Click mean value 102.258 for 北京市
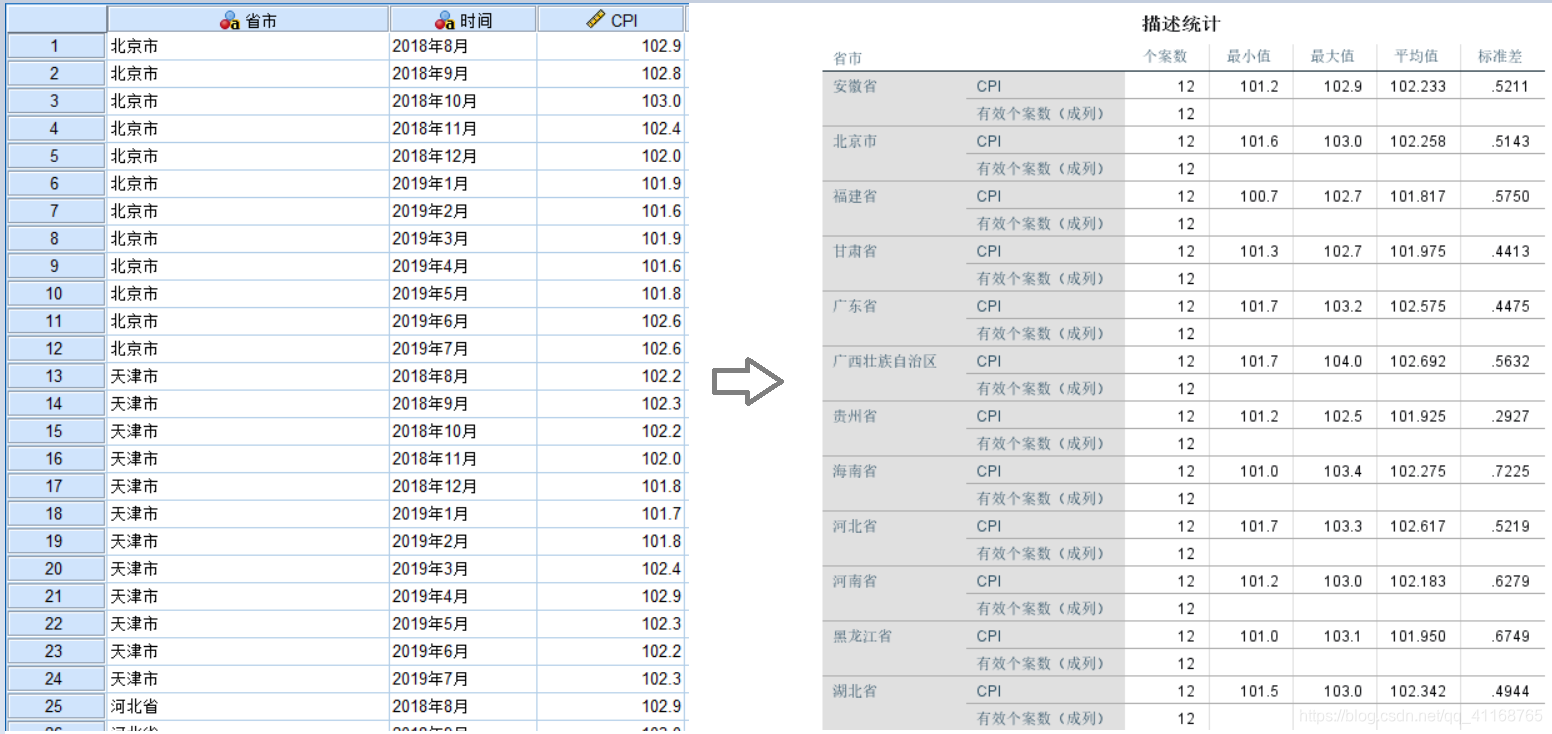Viewport: 1552px width, 734px height. click(x=1418, y=141)
